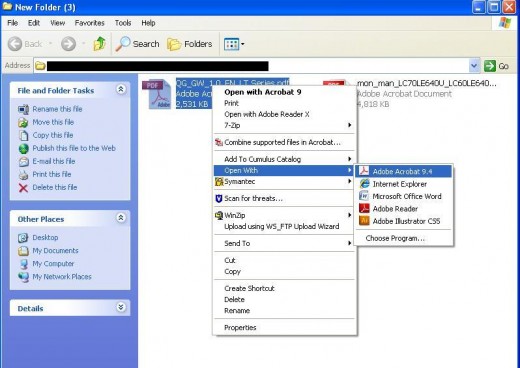
Task: Select the mon_man_LC70LE640U PDF file name
Action: pyautogui.click(x=426, y=83)
